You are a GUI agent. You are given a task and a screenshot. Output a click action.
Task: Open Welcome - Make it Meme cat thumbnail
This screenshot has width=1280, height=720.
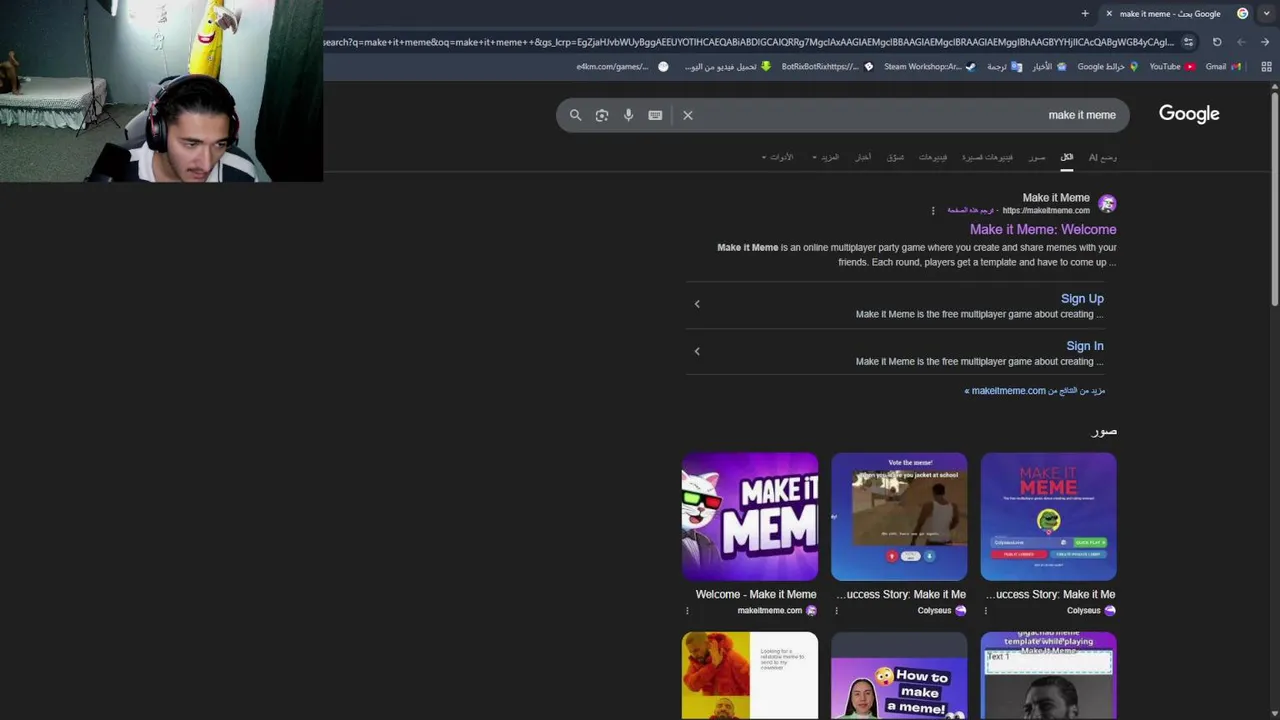point(750,516)
